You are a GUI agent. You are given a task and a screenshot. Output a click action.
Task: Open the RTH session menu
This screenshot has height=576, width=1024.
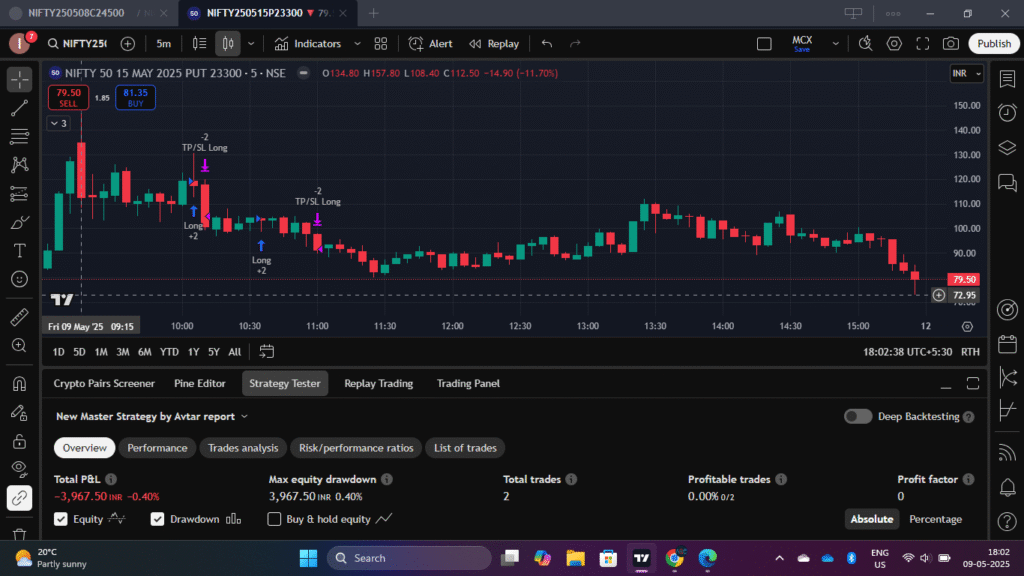click(x=970, y=352)
